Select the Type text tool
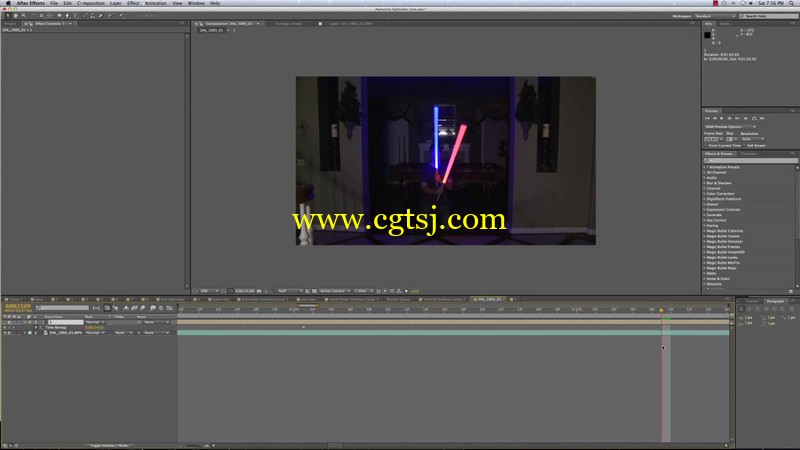This screenshot has height=450, width=800. point(75,15)
